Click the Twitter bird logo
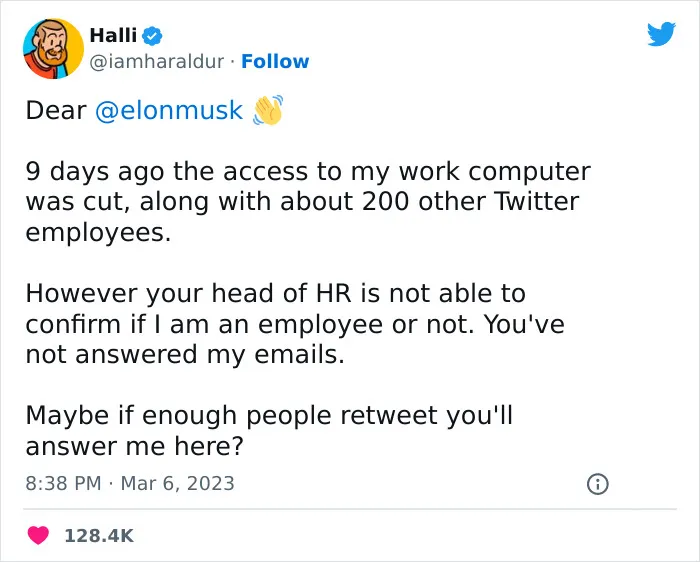 coord(661,34)
